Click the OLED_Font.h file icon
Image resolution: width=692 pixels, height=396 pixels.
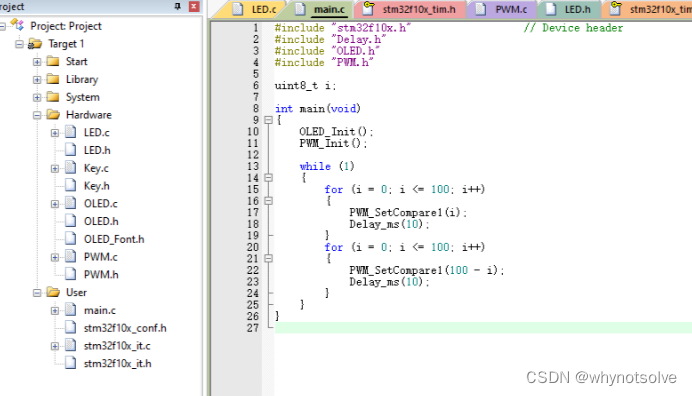(x=71, y=238)
